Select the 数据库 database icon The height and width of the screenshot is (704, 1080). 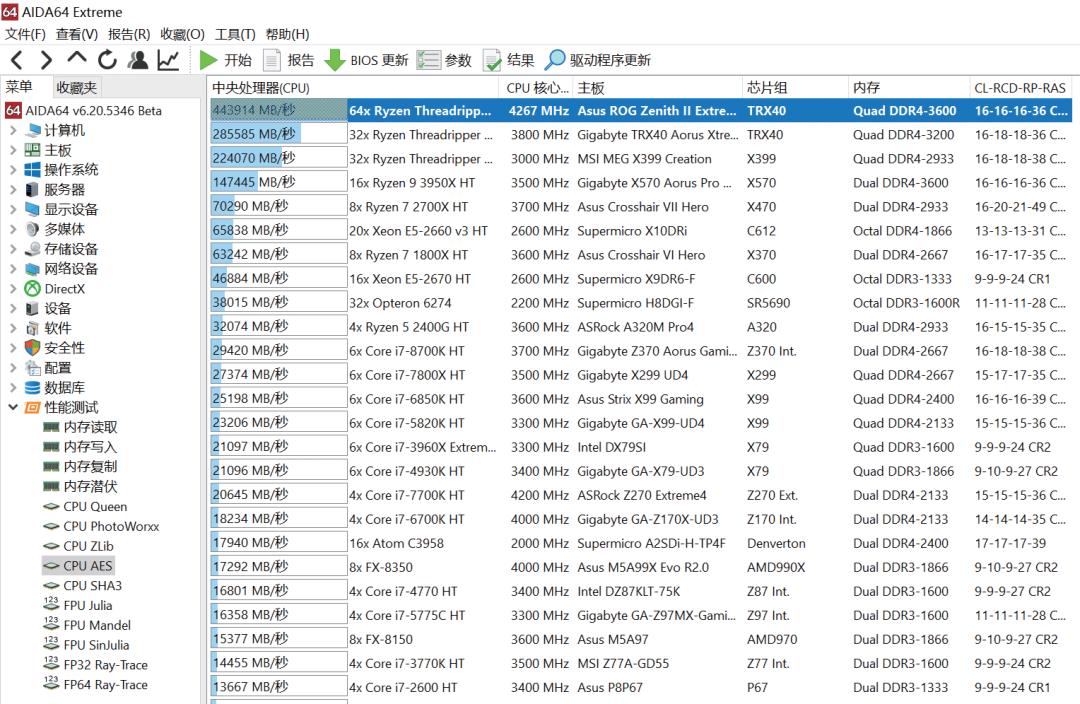[x=32, y=387]
